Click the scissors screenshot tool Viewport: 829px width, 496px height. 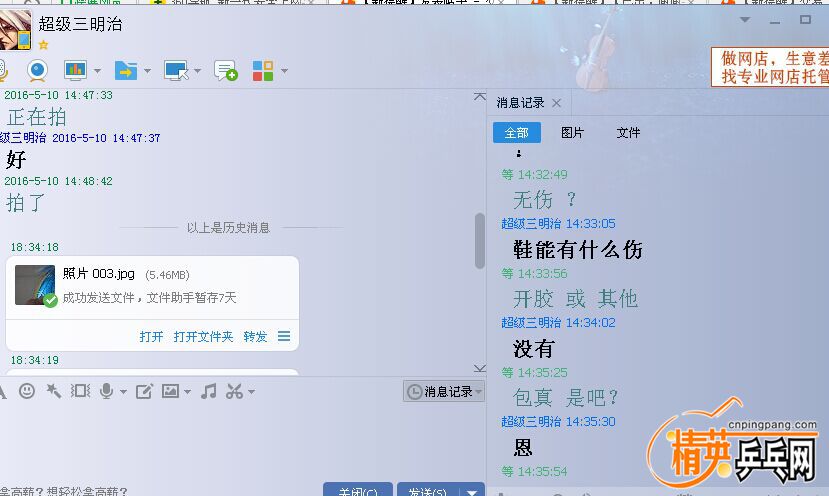pyautogui.click(x=234, y=391)
